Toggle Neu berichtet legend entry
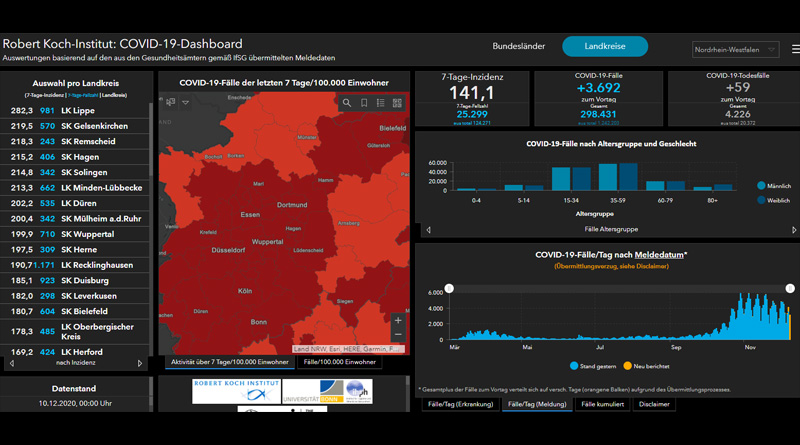Screen dimensions: 800x445 click(x=646, y=366)
